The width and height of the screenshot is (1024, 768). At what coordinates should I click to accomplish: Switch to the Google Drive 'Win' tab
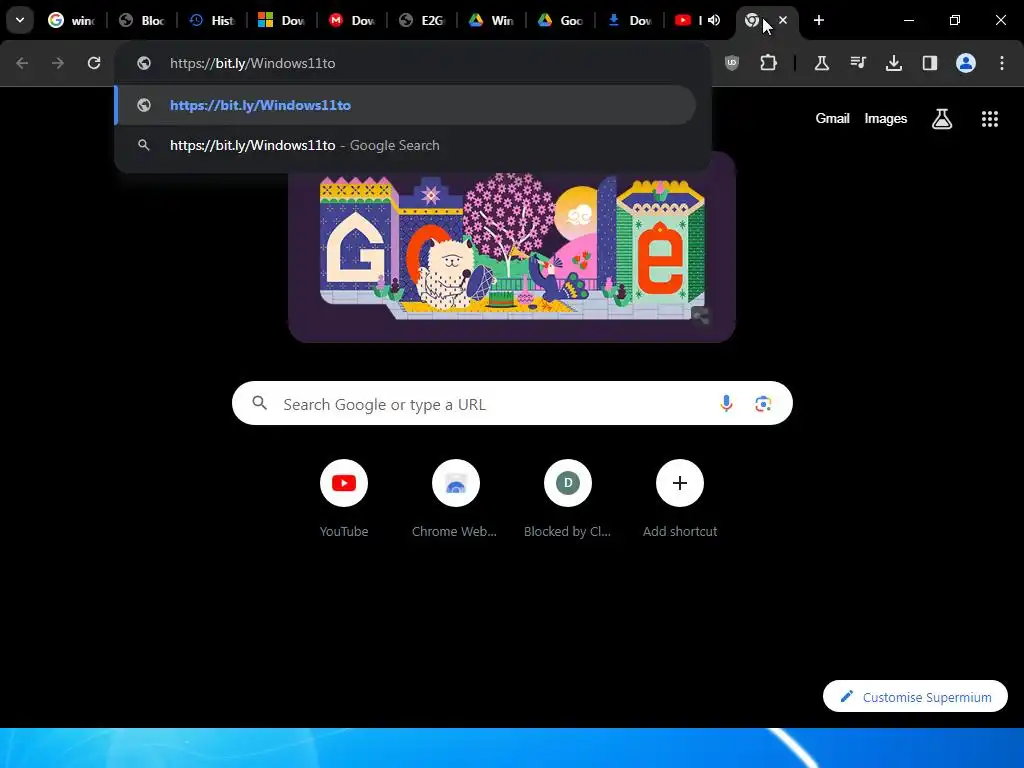pos(490,20)
